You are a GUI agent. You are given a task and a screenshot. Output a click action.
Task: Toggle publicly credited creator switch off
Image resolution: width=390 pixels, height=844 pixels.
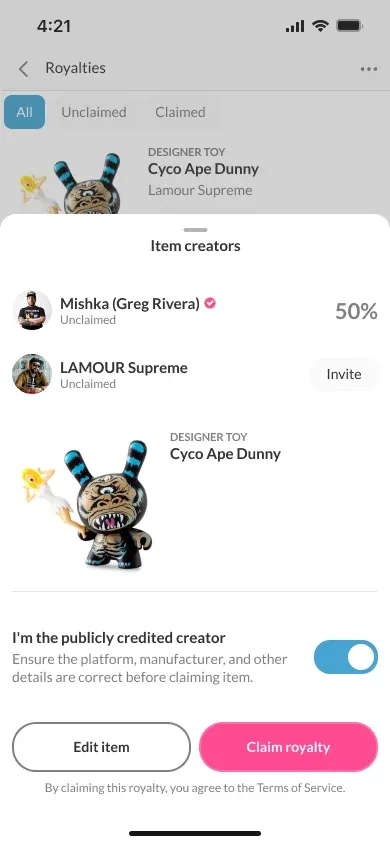click(346, 657)
